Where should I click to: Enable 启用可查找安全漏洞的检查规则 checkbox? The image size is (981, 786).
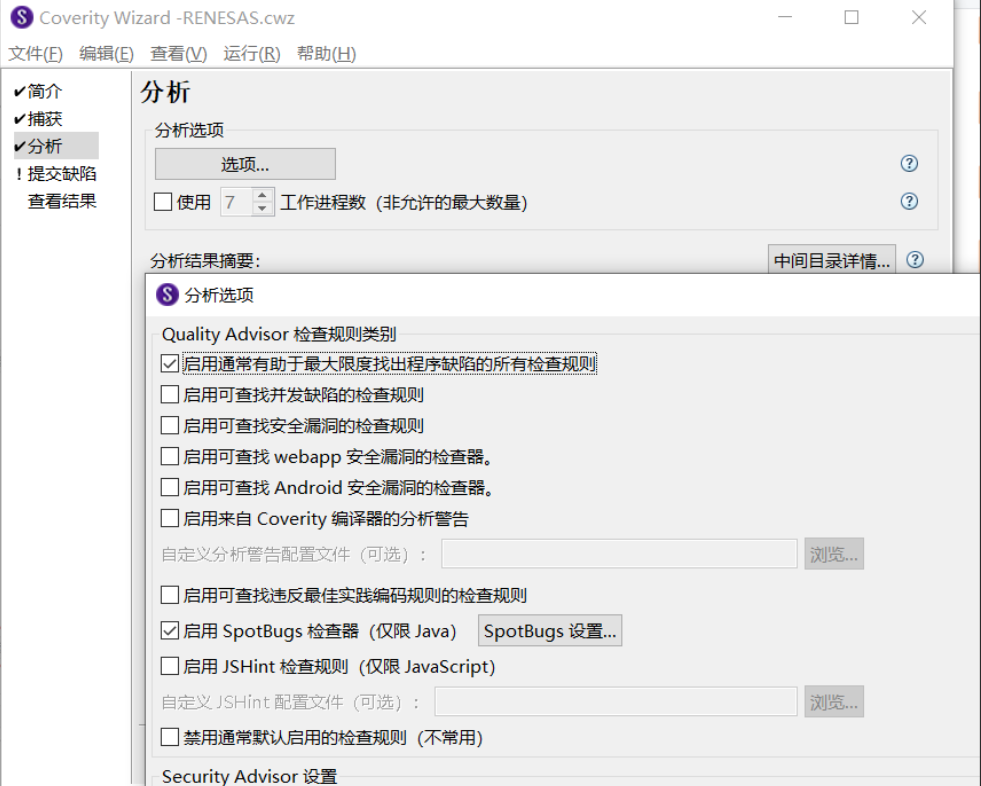(170, 426)
